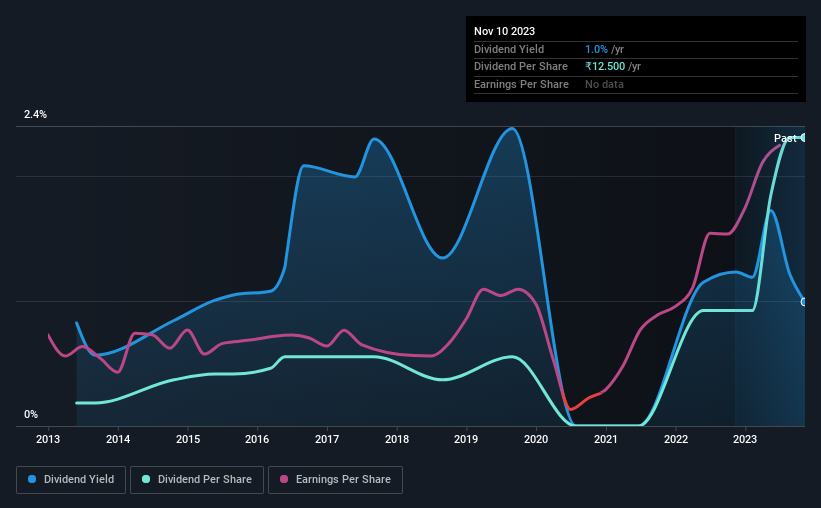821x508 pixels.
Task: Select the 2013 year axis label
Action: pyautogui.click(x=48, y=439)
